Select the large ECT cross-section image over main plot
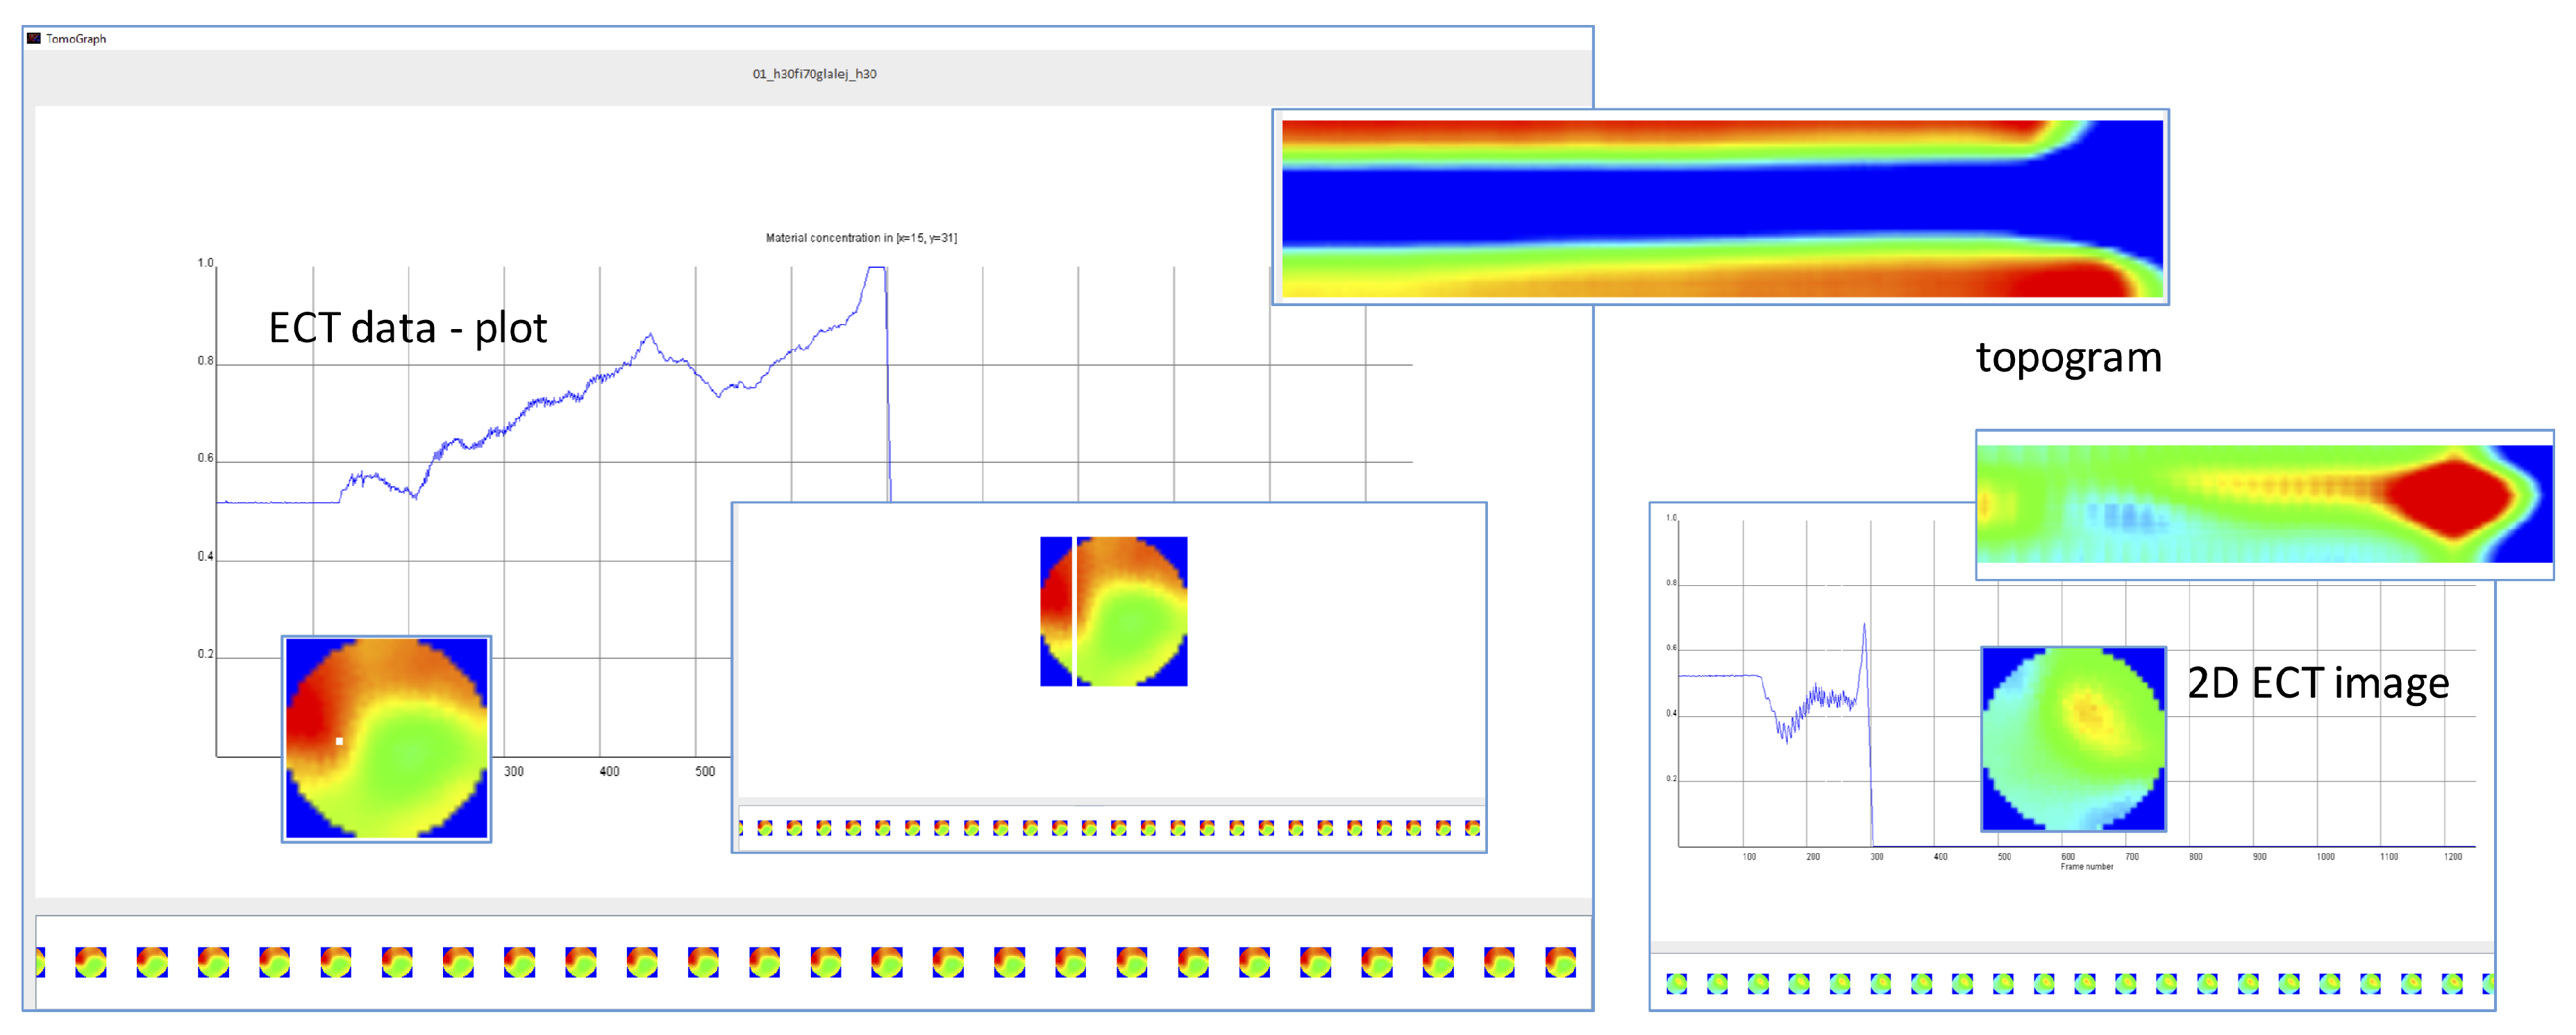This screenshot has height=1035, width=2576. 386,738
